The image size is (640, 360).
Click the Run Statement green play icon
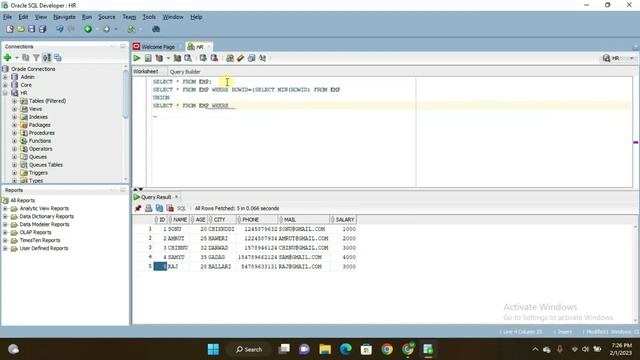137,58
